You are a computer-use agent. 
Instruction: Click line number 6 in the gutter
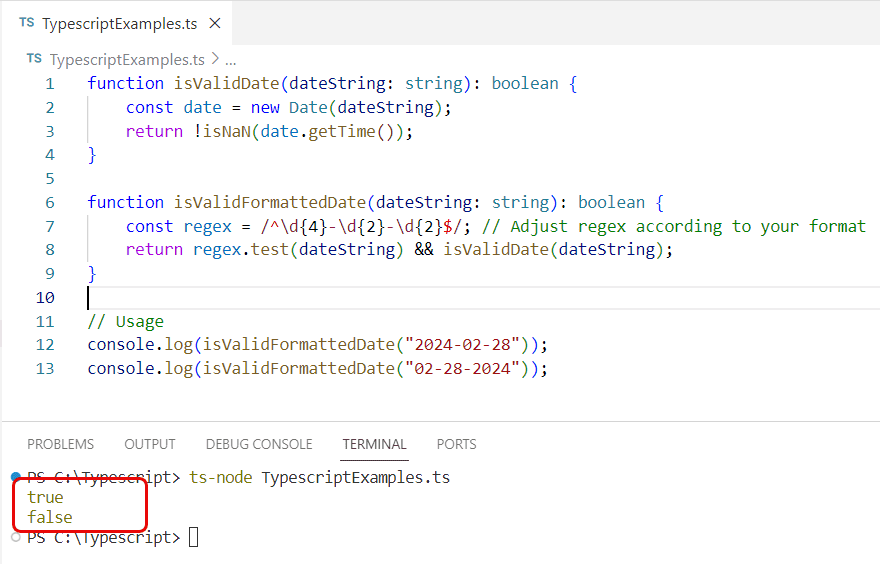pyautogui.click(x=50, y=203)
